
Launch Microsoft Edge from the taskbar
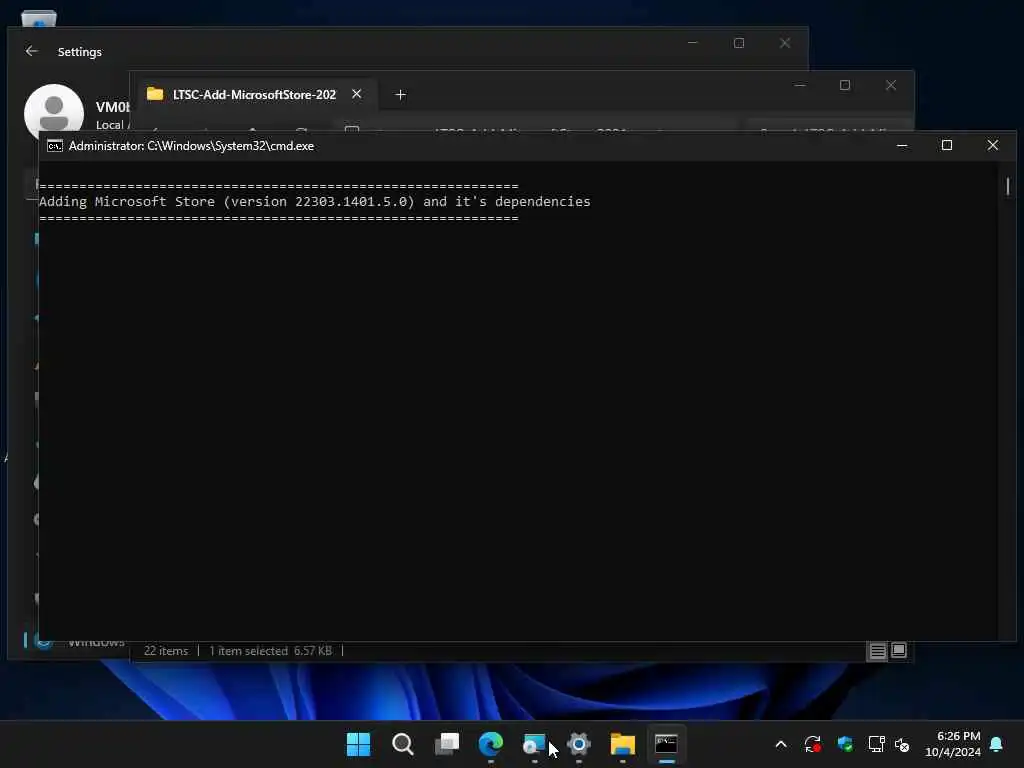[x=490, y=744]
